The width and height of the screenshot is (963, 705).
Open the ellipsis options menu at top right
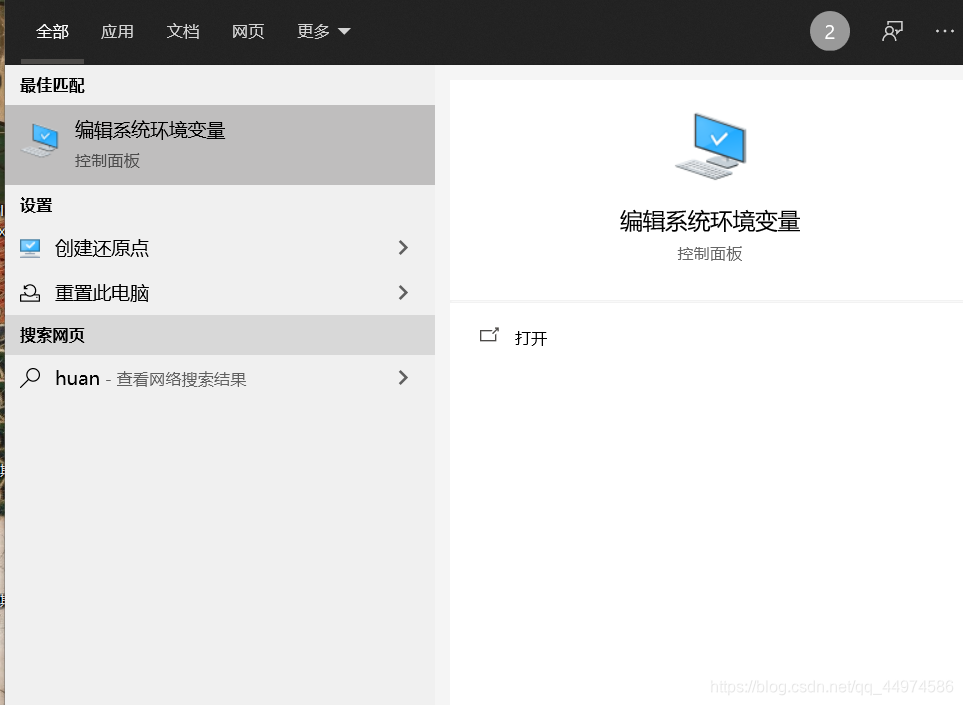click(x=945, y=31)
